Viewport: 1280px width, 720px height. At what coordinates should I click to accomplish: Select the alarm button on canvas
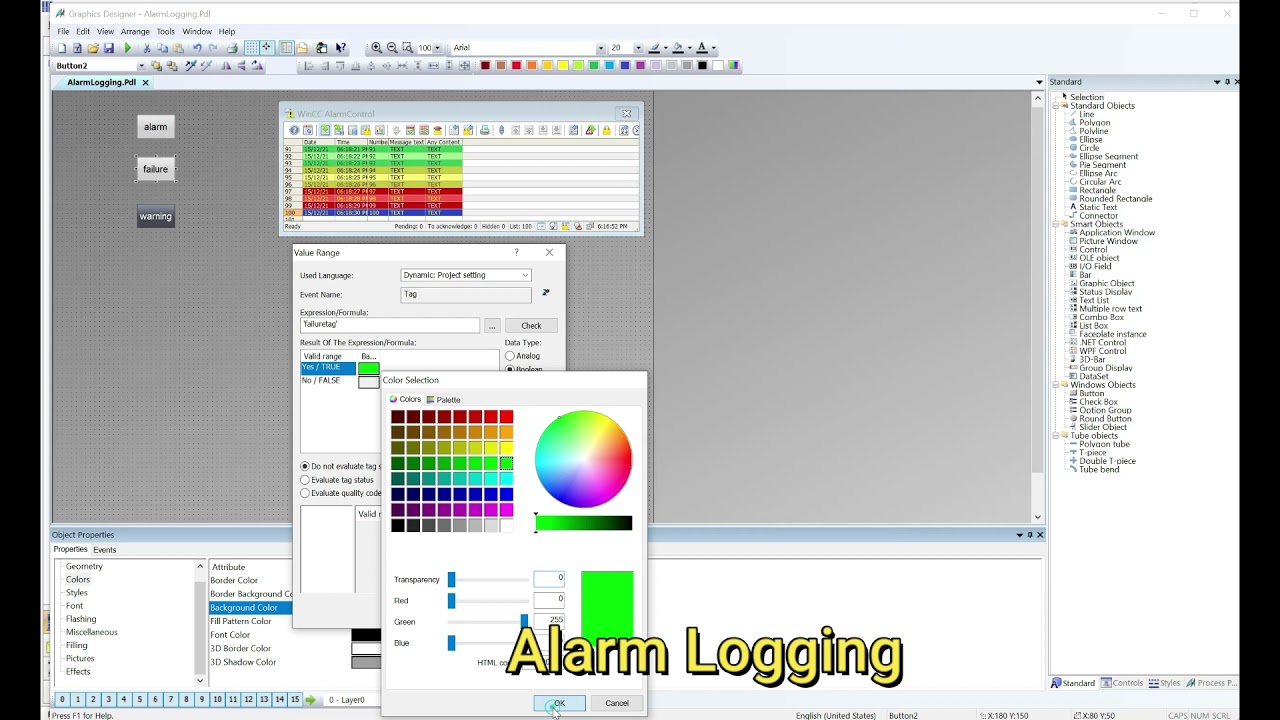(155, 126)
